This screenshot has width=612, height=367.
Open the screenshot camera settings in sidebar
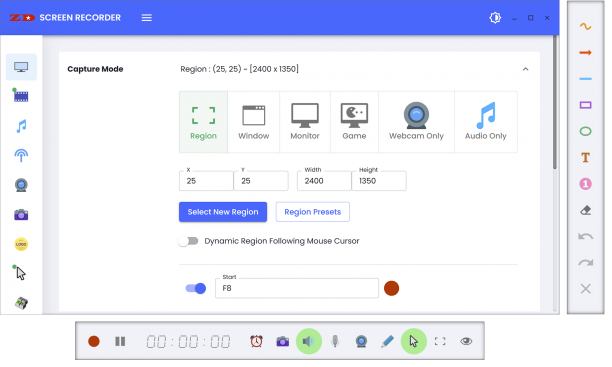[21, 215]
